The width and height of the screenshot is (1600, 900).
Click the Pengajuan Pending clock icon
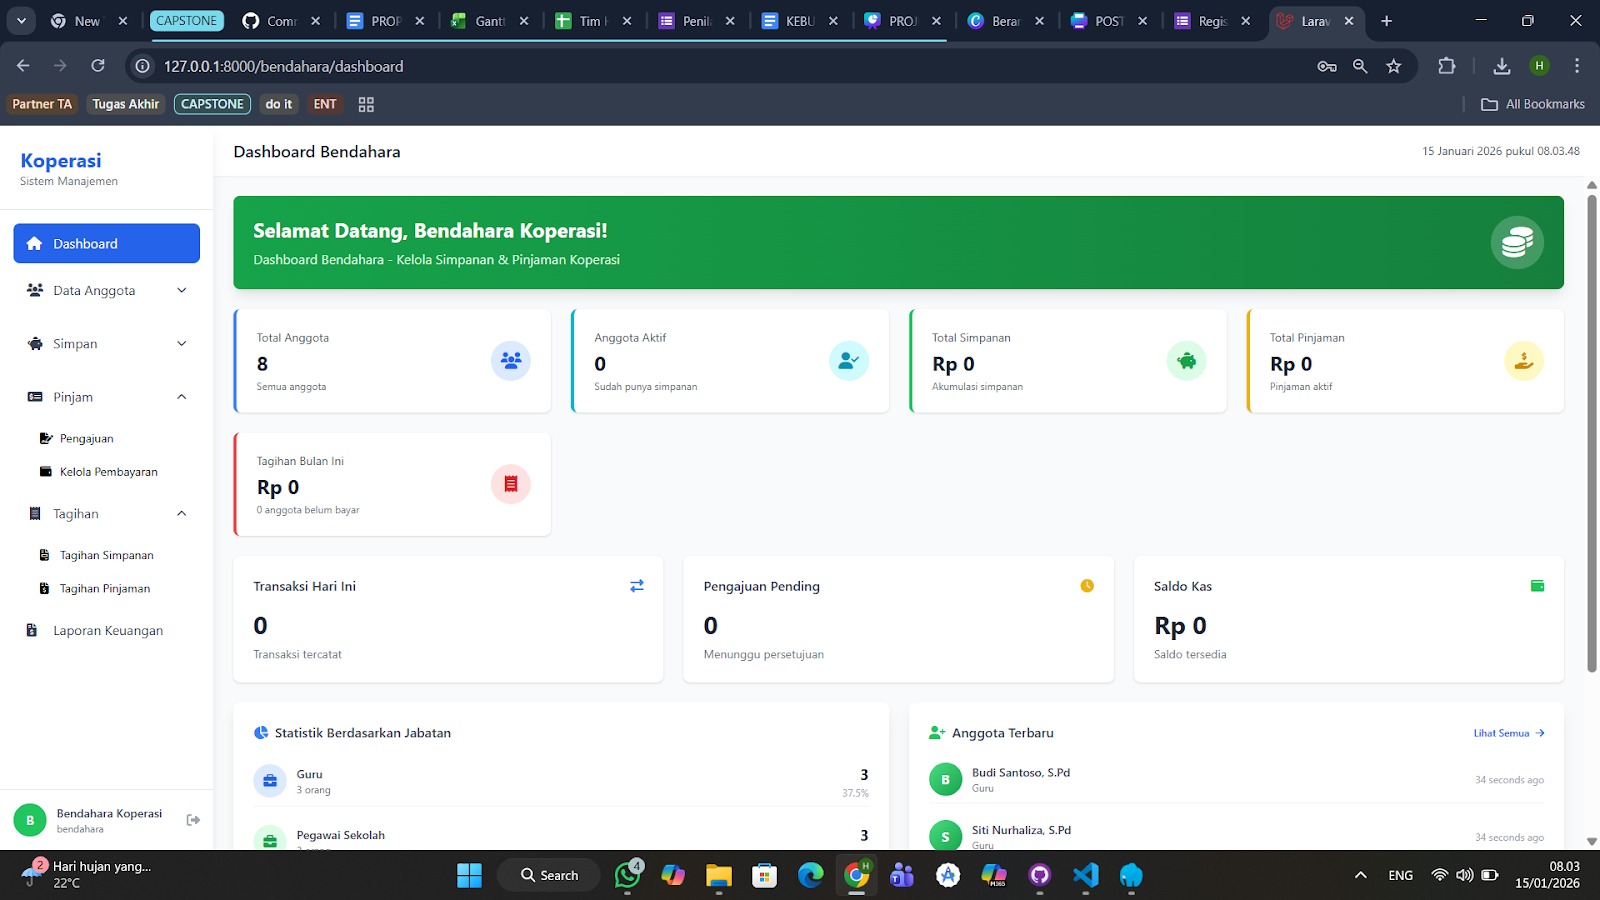1087,586
